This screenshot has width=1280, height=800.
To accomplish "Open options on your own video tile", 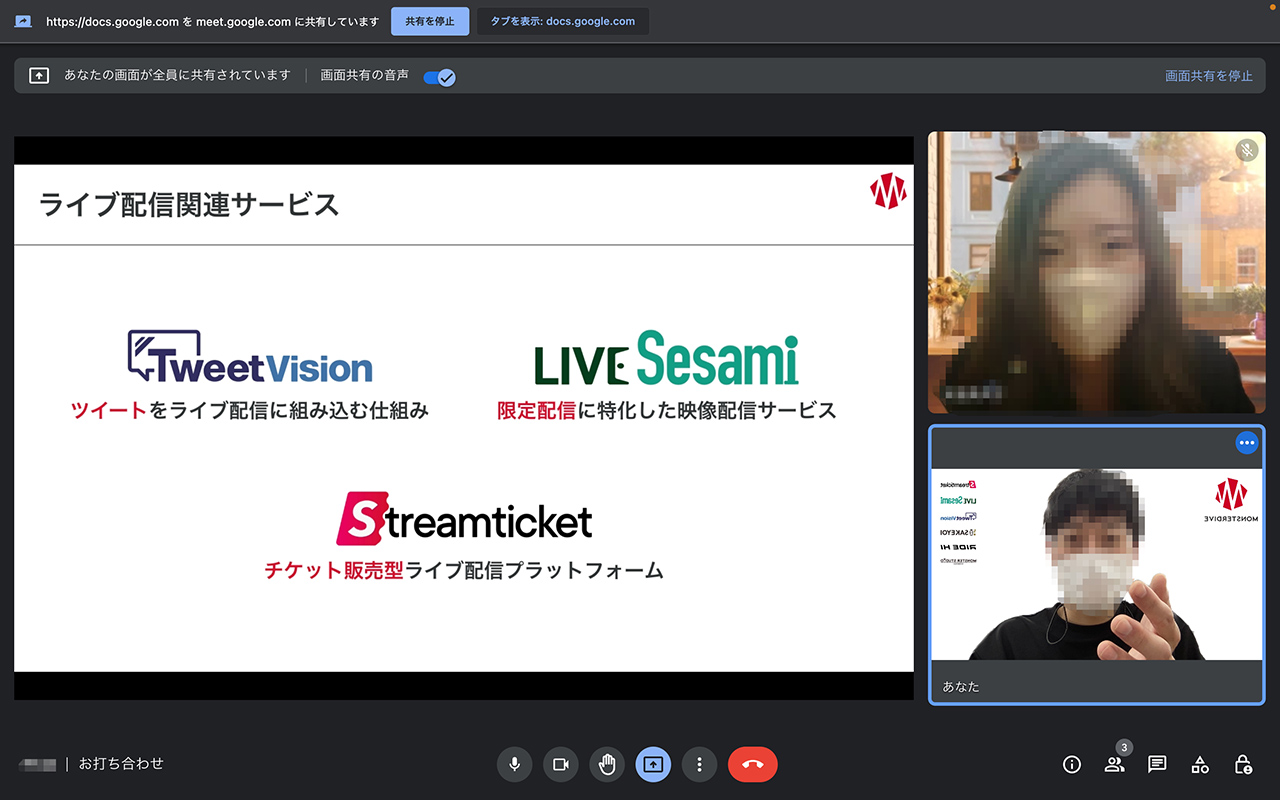I will [x=1246, y=442].
